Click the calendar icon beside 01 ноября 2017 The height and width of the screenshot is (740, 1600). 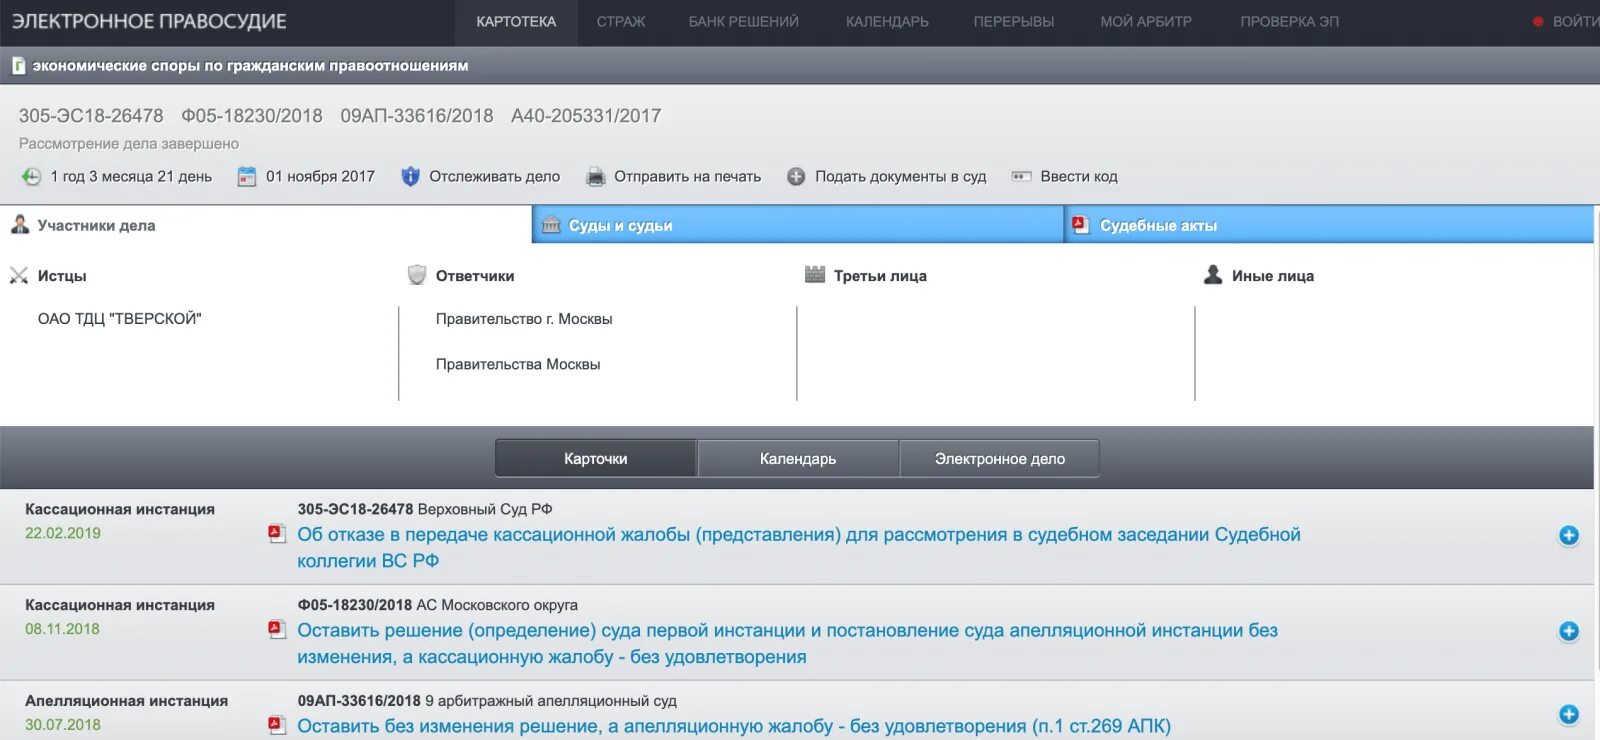[247, 177]
